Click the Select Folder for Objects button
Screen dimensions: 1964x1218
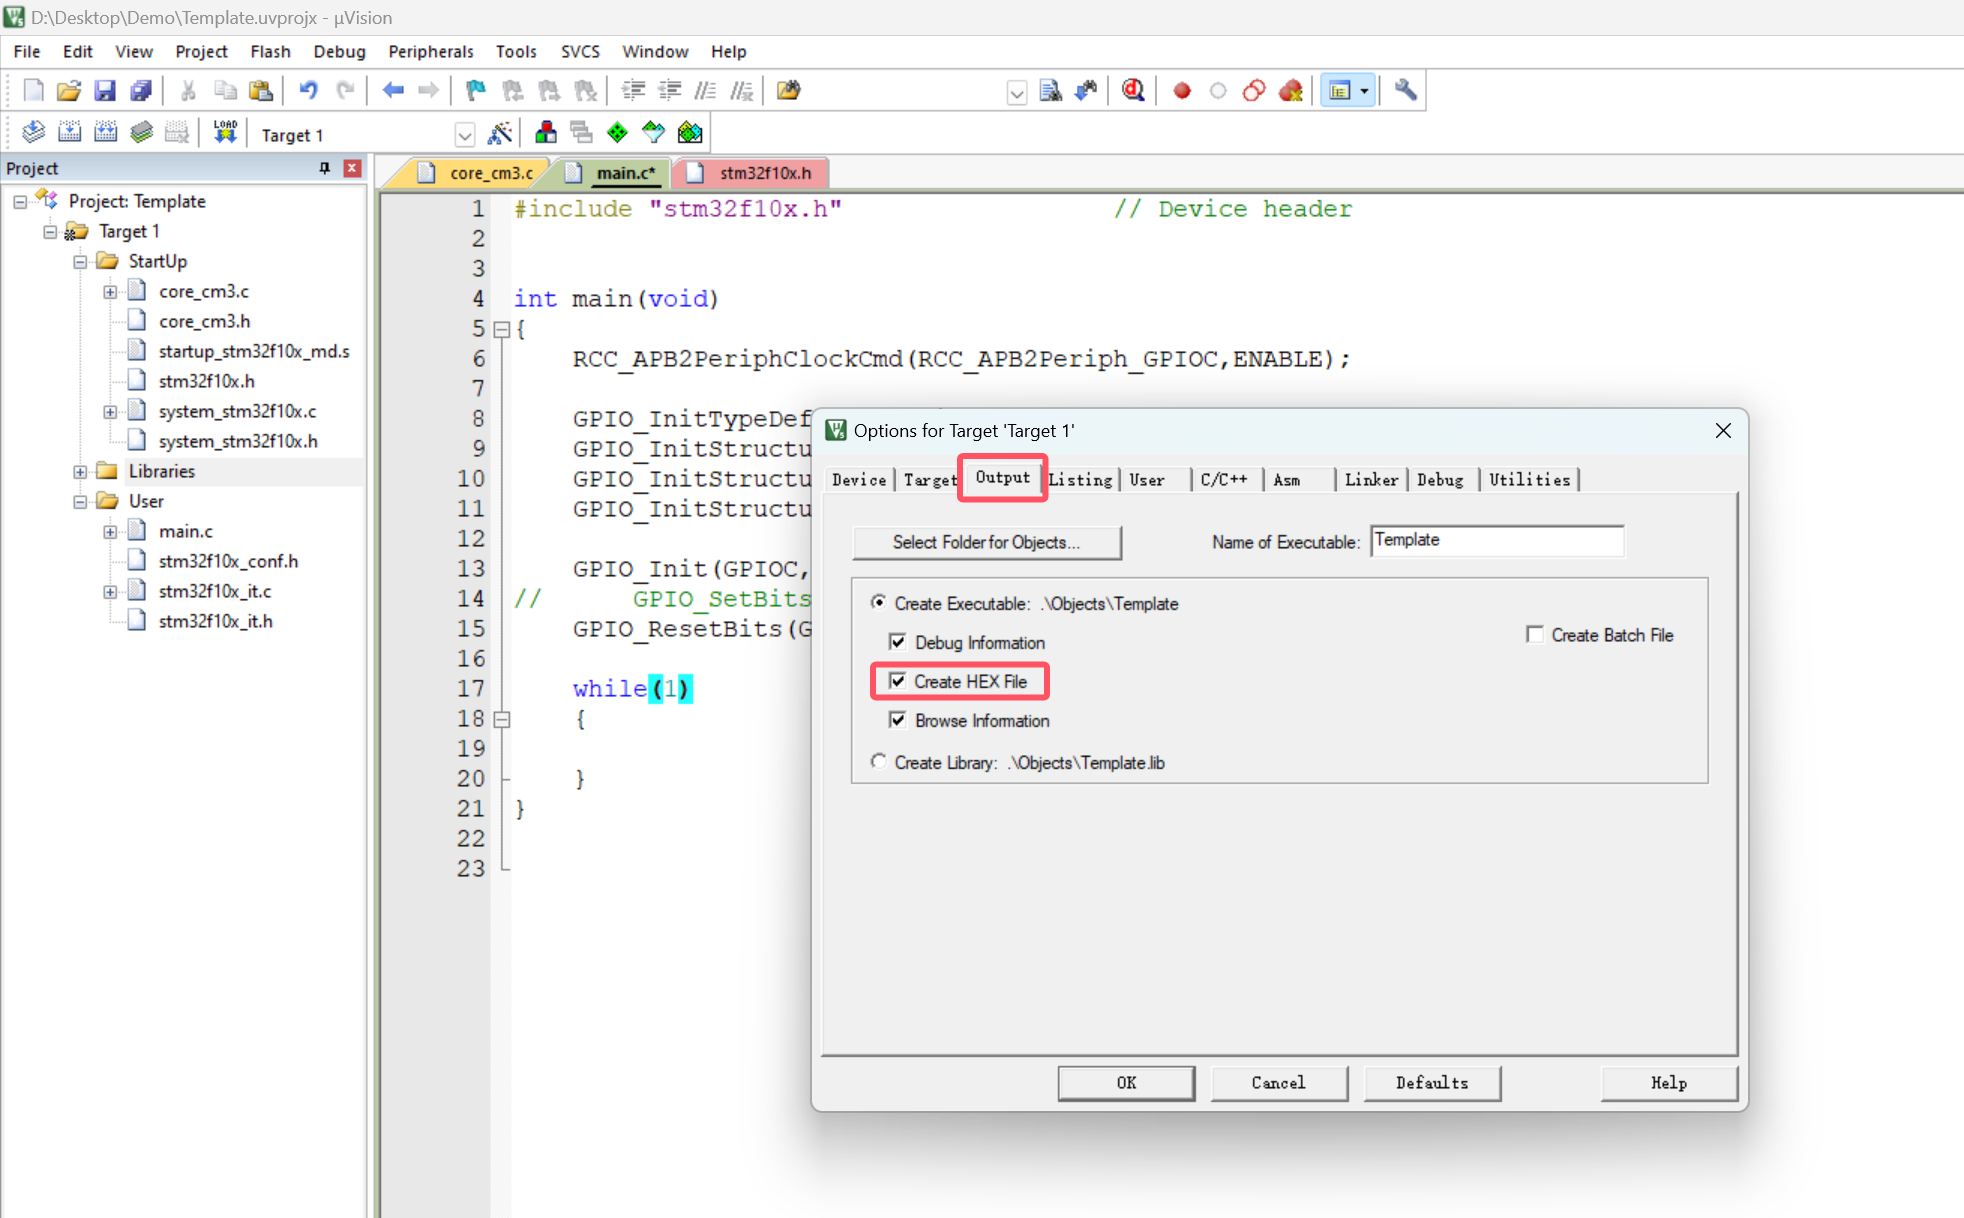(986, 542)
